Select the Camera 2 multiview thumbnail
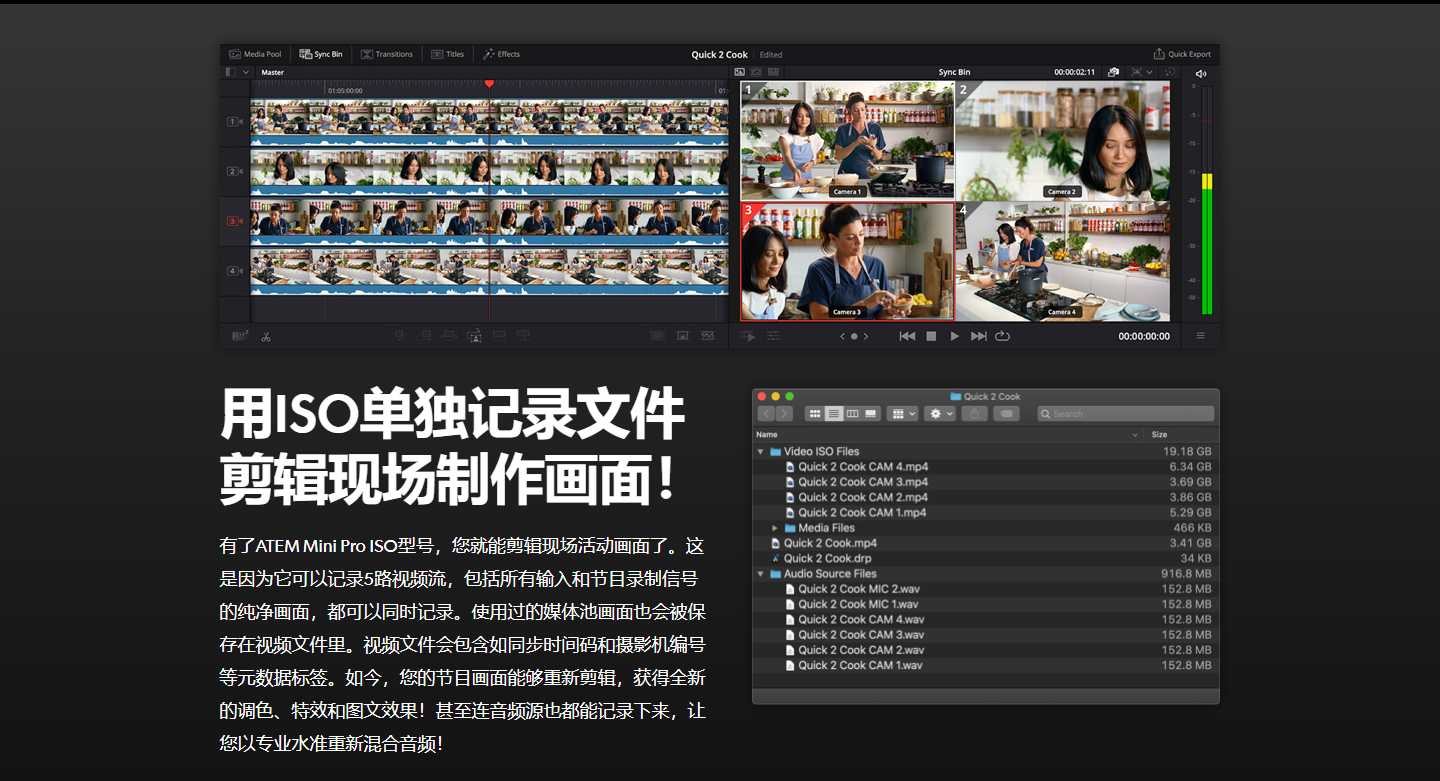The height and width of the screenshot is (781, 1440). 1062,140
